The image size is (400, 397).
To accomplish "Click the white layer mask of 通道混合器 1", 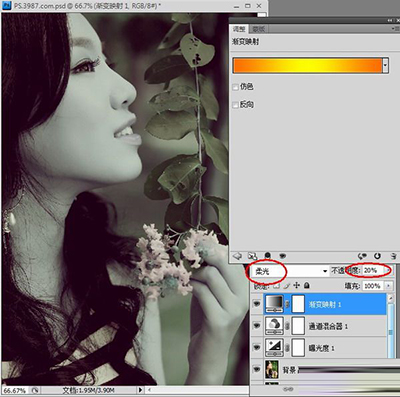I will [298, 326].
